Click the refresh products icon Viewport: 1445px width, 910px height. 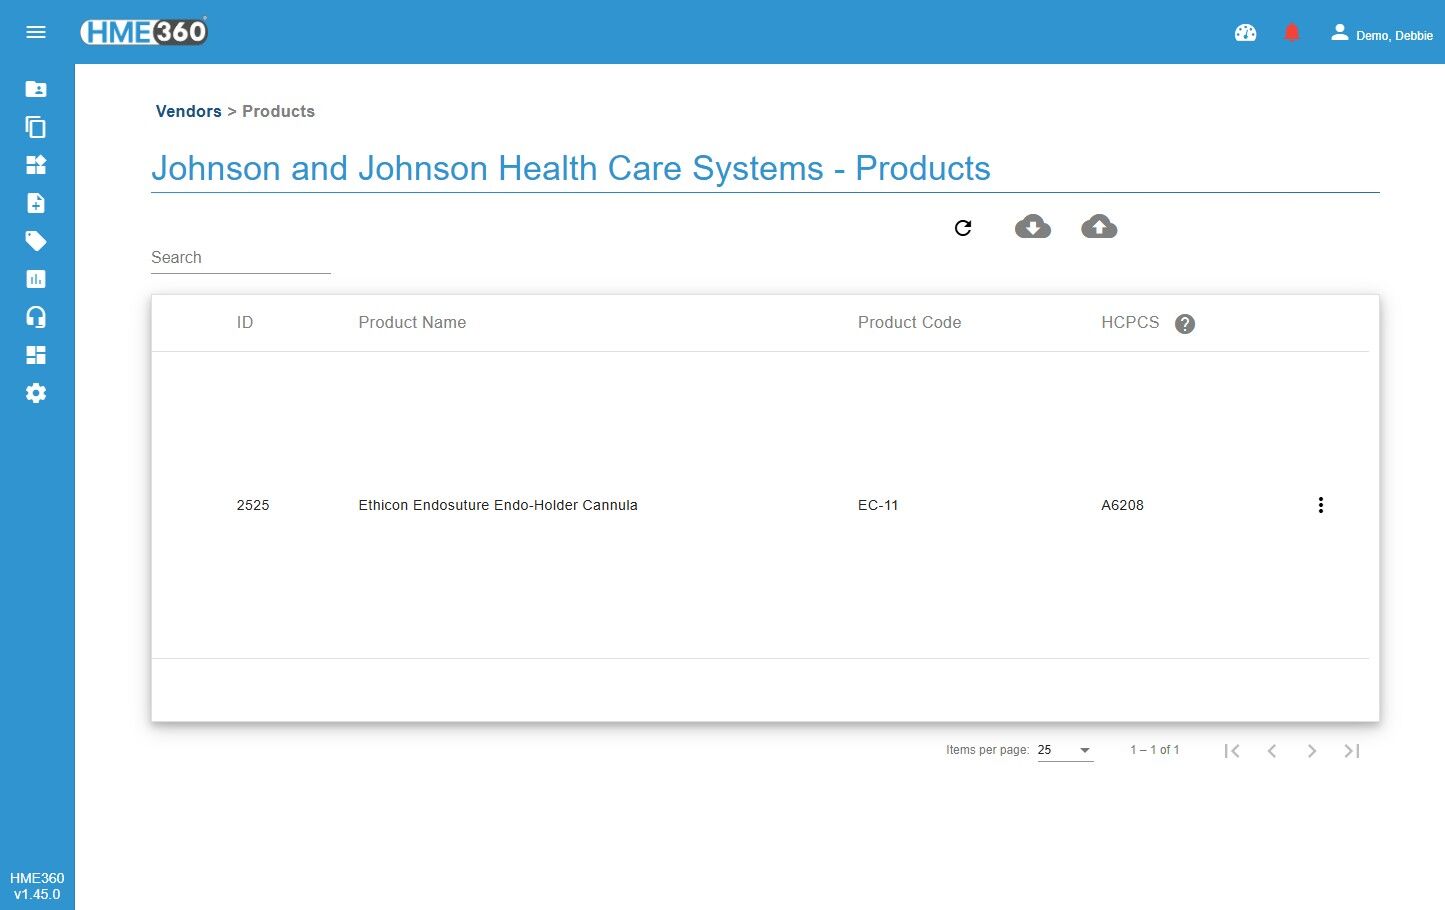click(963, 228)
